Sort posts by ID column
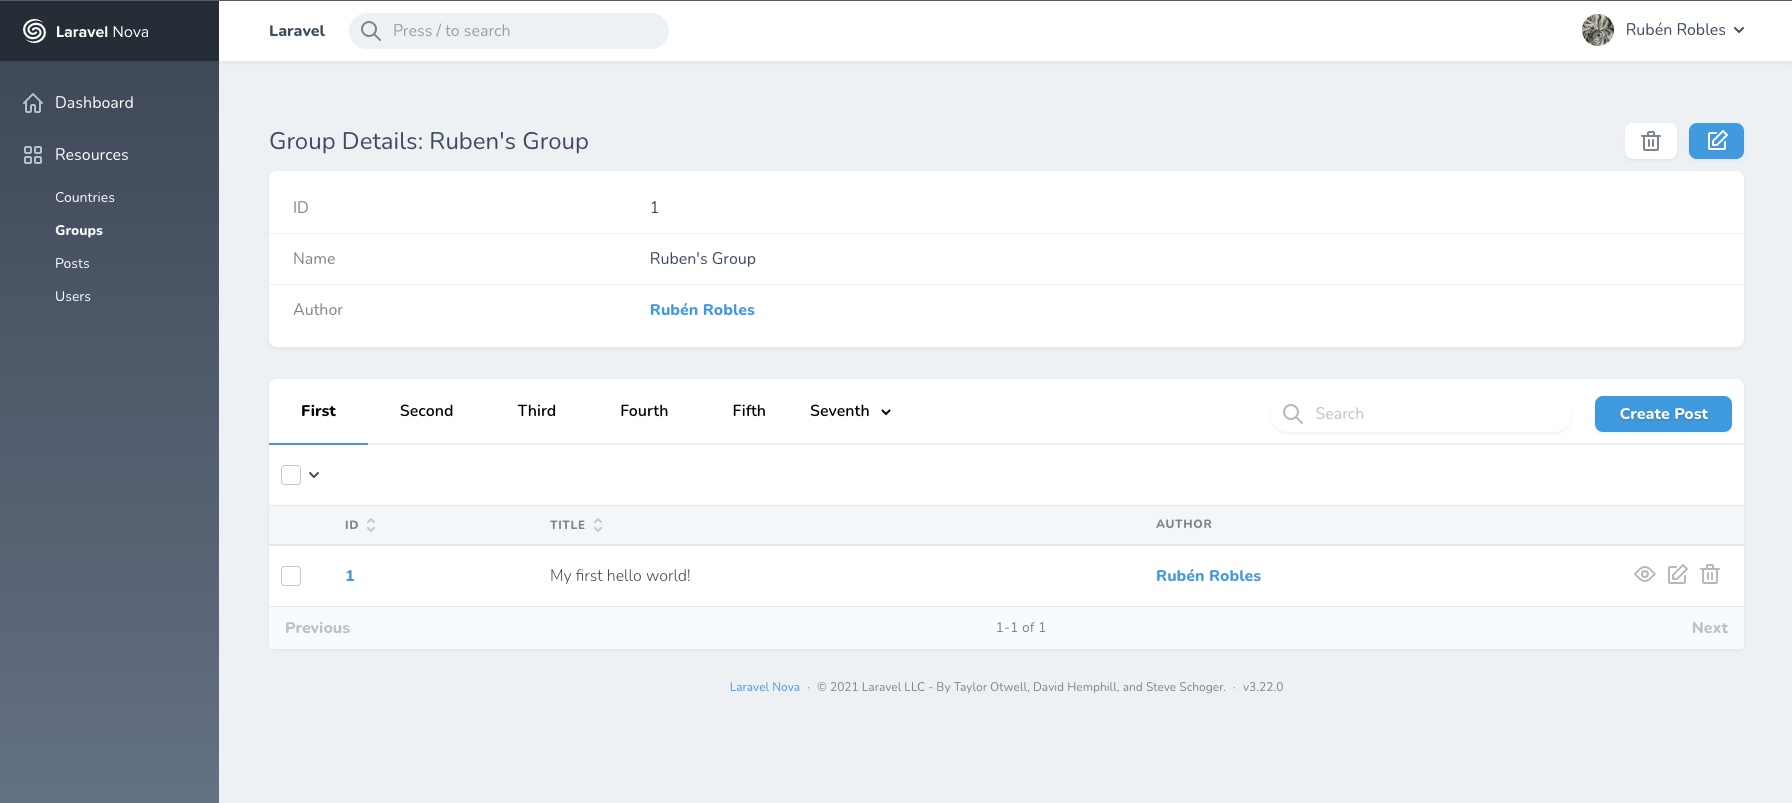This screenshot has width=1792, height=803. (x=360, y=525)
